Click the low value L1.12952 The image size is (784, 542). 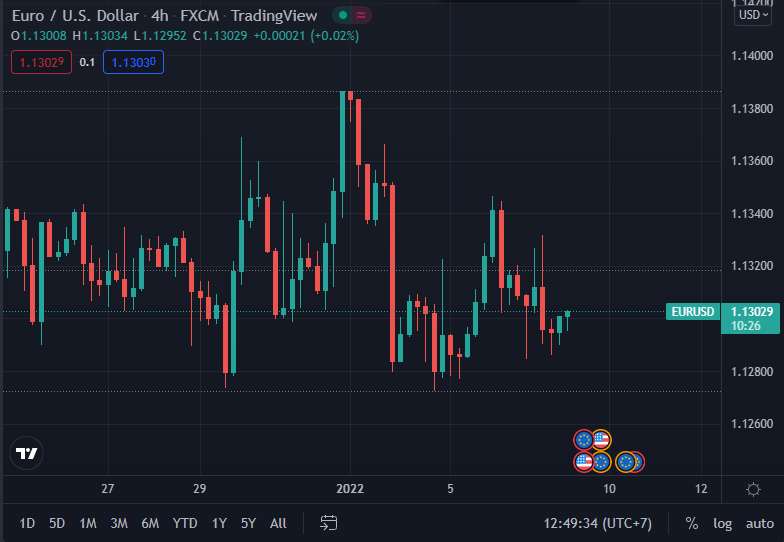tap(160, 36)
